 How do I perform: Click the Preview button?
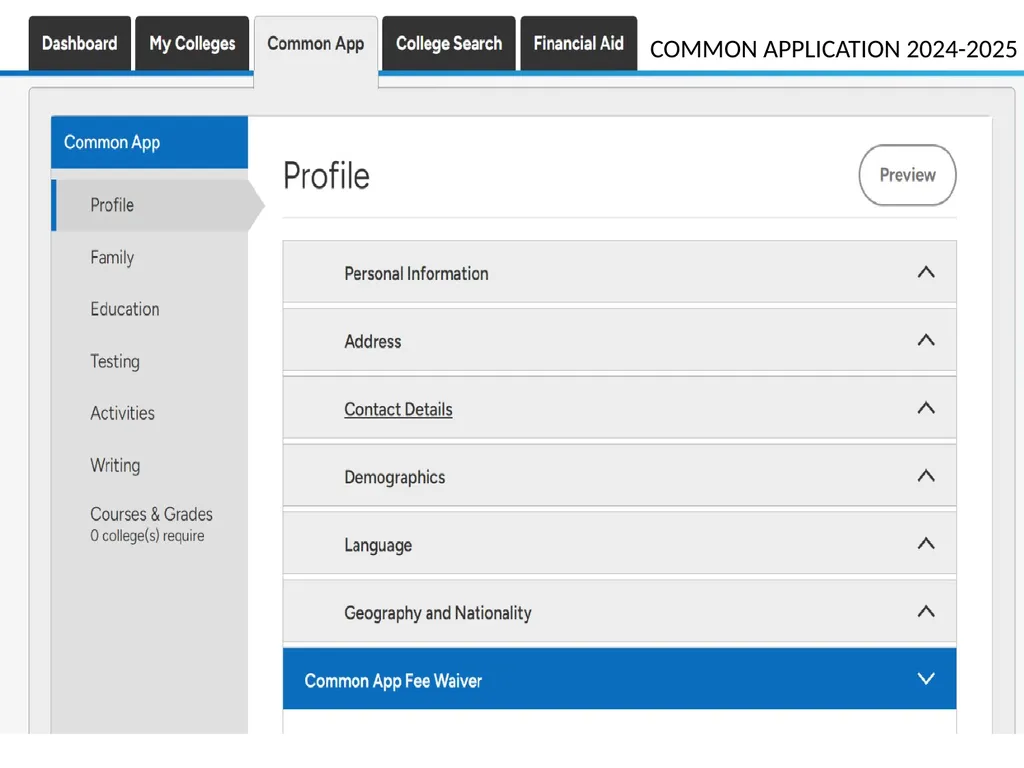(907, 175)
